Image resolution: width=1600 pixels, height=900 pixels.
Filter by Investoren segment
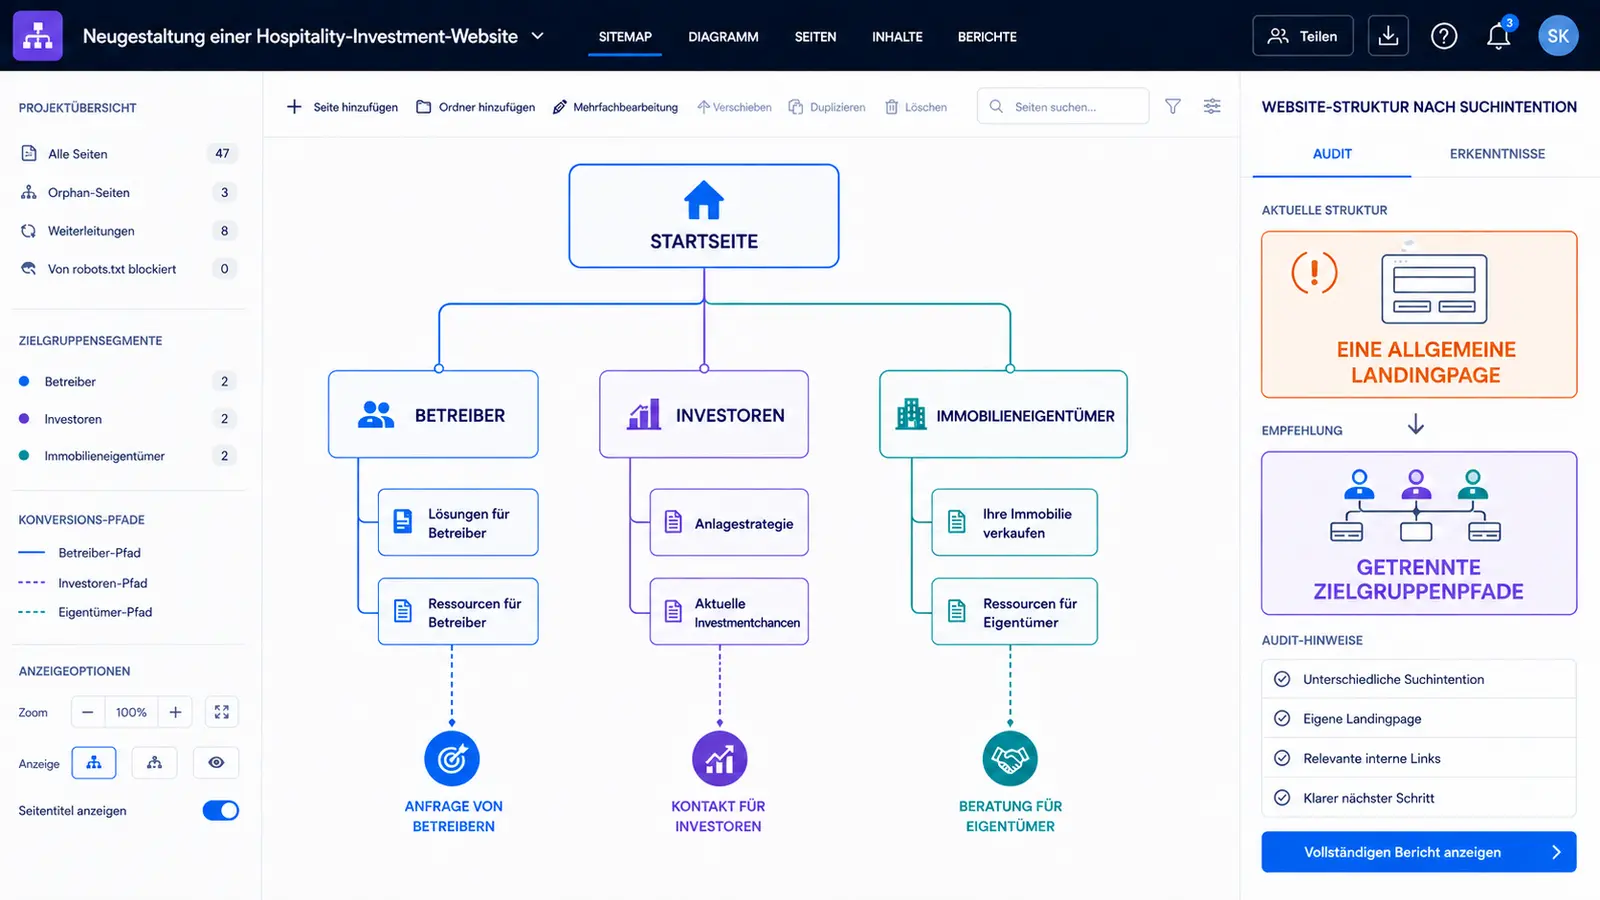tap(128, 419)
